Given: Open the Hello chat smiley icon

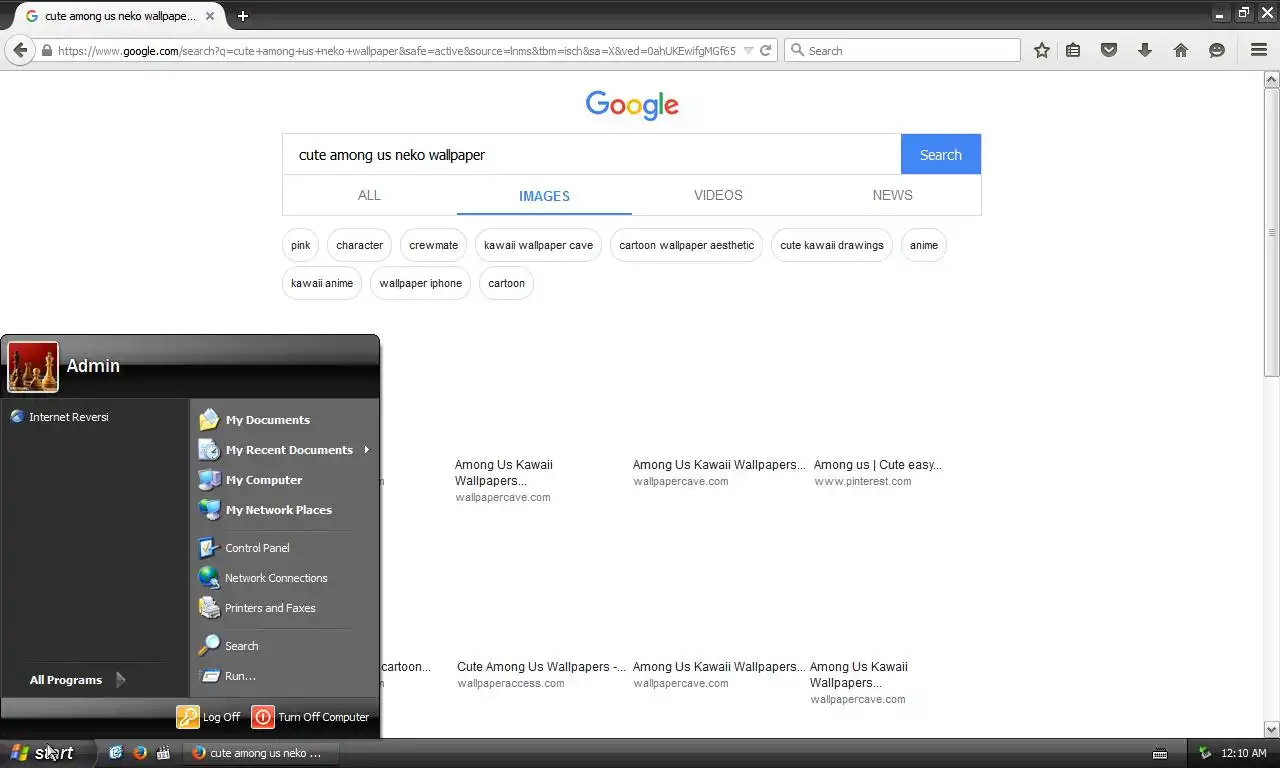Looking at the screenshot, I should pyautogui.click(x=1217, y=50).
